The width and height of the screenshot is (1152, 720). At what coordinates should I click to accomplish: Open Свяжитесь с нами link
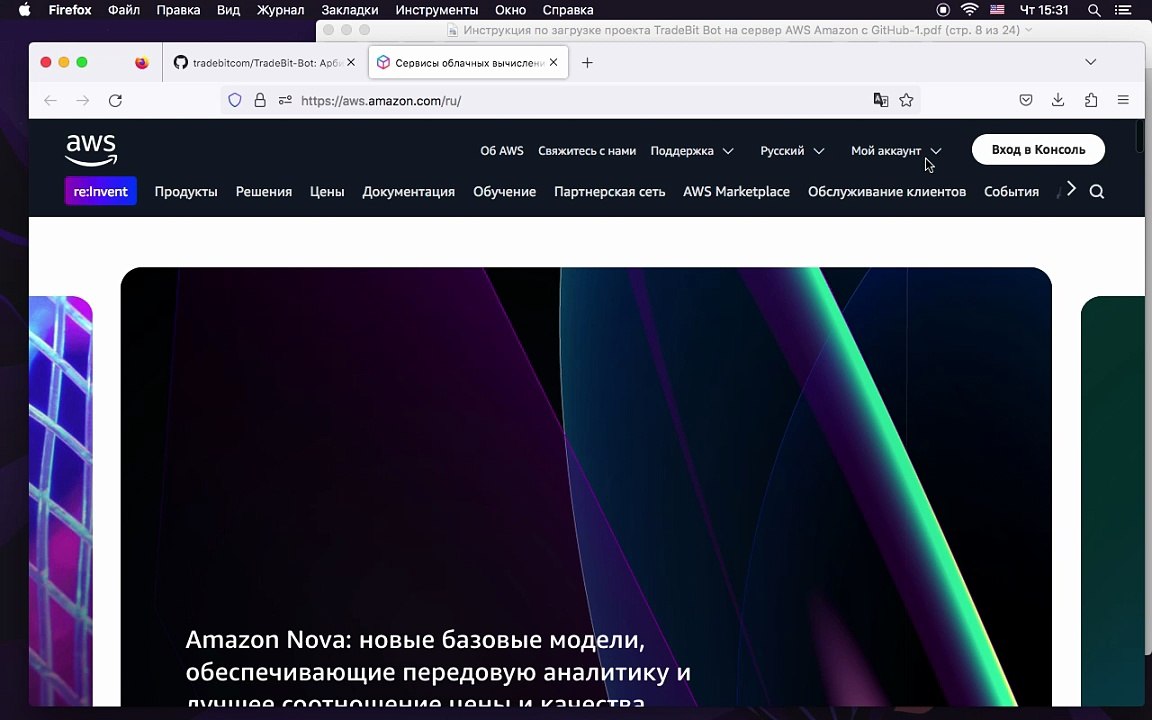(587, 151)
